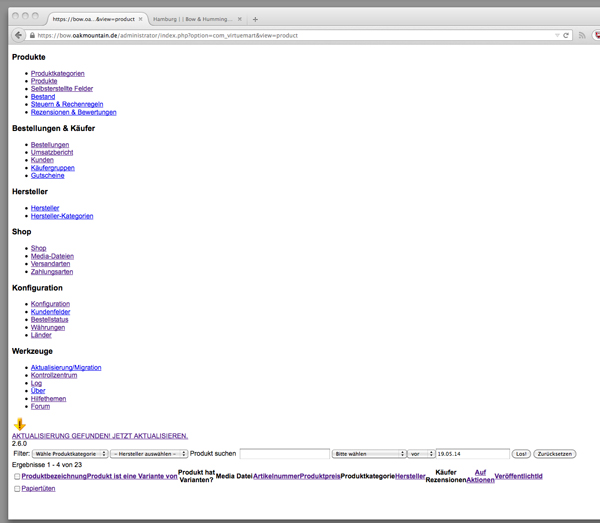
Task: Sort the table by Artikelnummer column
Action: [x=277, y=476]
